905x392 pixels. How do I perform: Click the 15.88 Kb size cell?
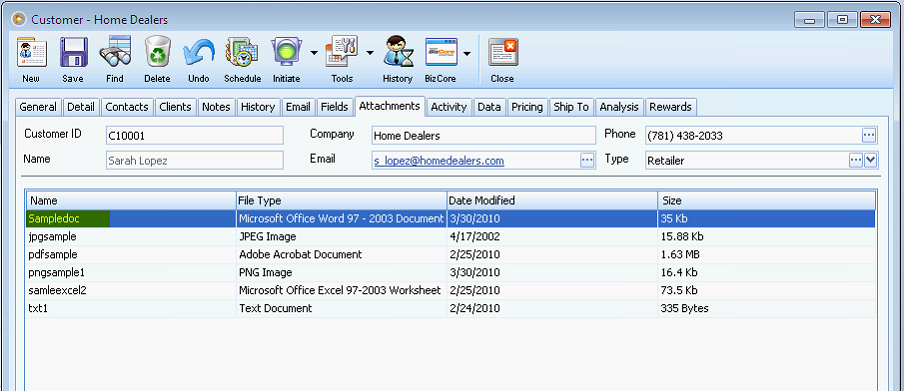[x=766, y=237]
